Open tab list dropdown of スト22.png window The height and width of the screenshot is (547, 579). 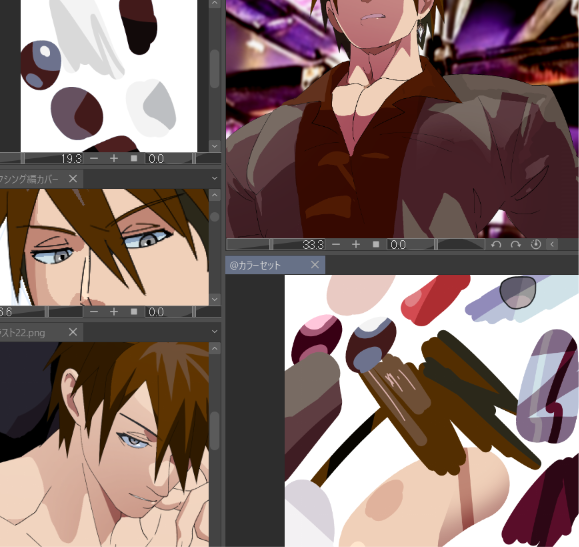point(215,332)
